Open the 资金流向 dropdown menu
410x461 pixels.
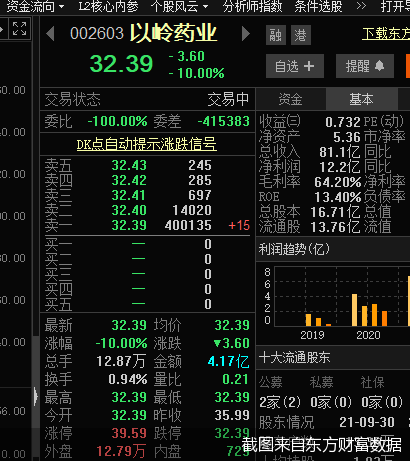(x=35, y=6)
